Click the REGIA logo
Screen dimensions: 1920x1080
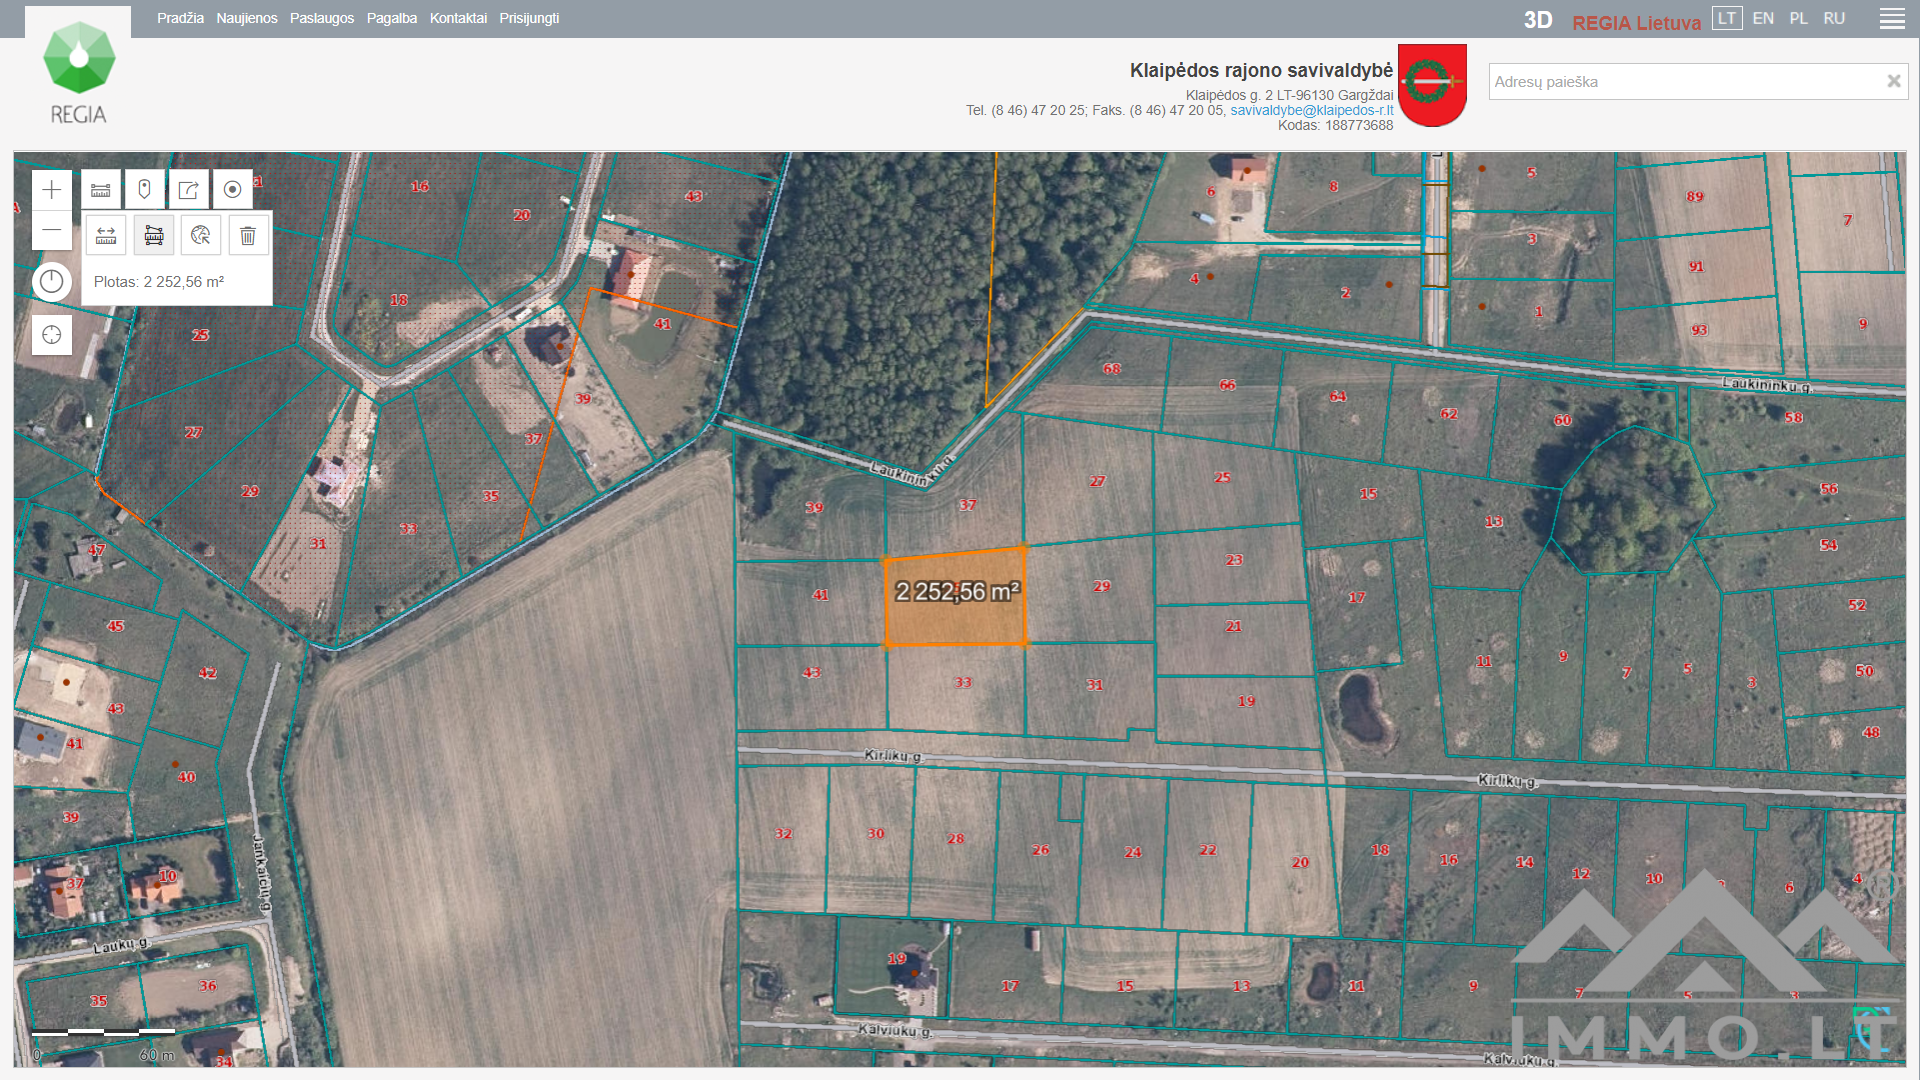coord(79,73)
